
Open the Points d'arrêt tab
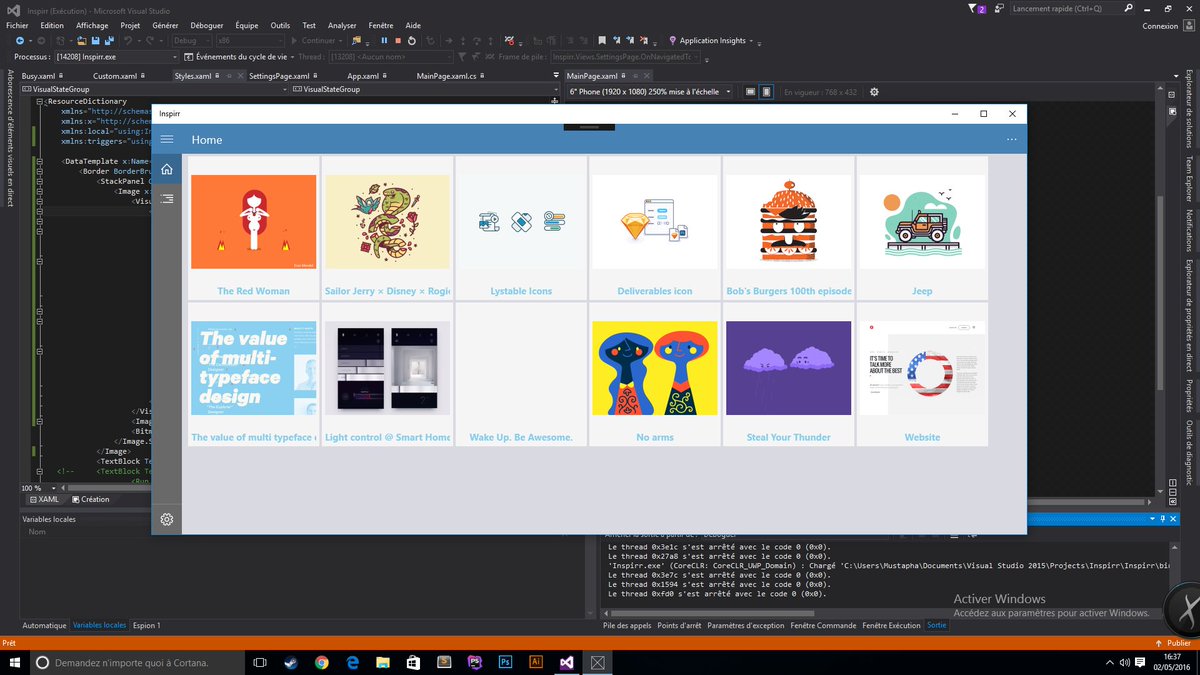pyautogui.click(x=679, y=625)
